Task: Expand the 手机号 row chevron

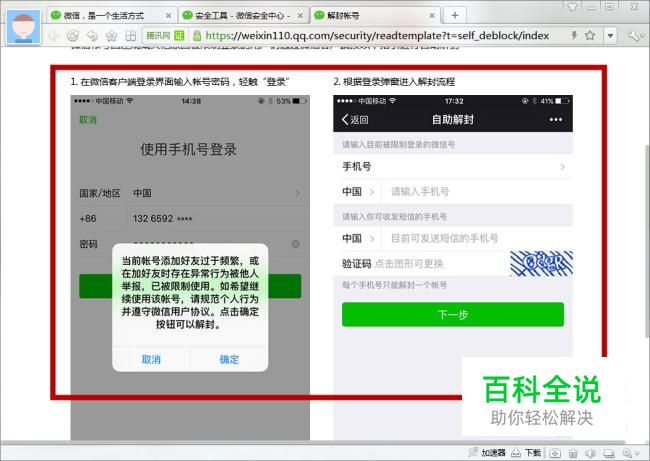Action: (x=563, y=167)
